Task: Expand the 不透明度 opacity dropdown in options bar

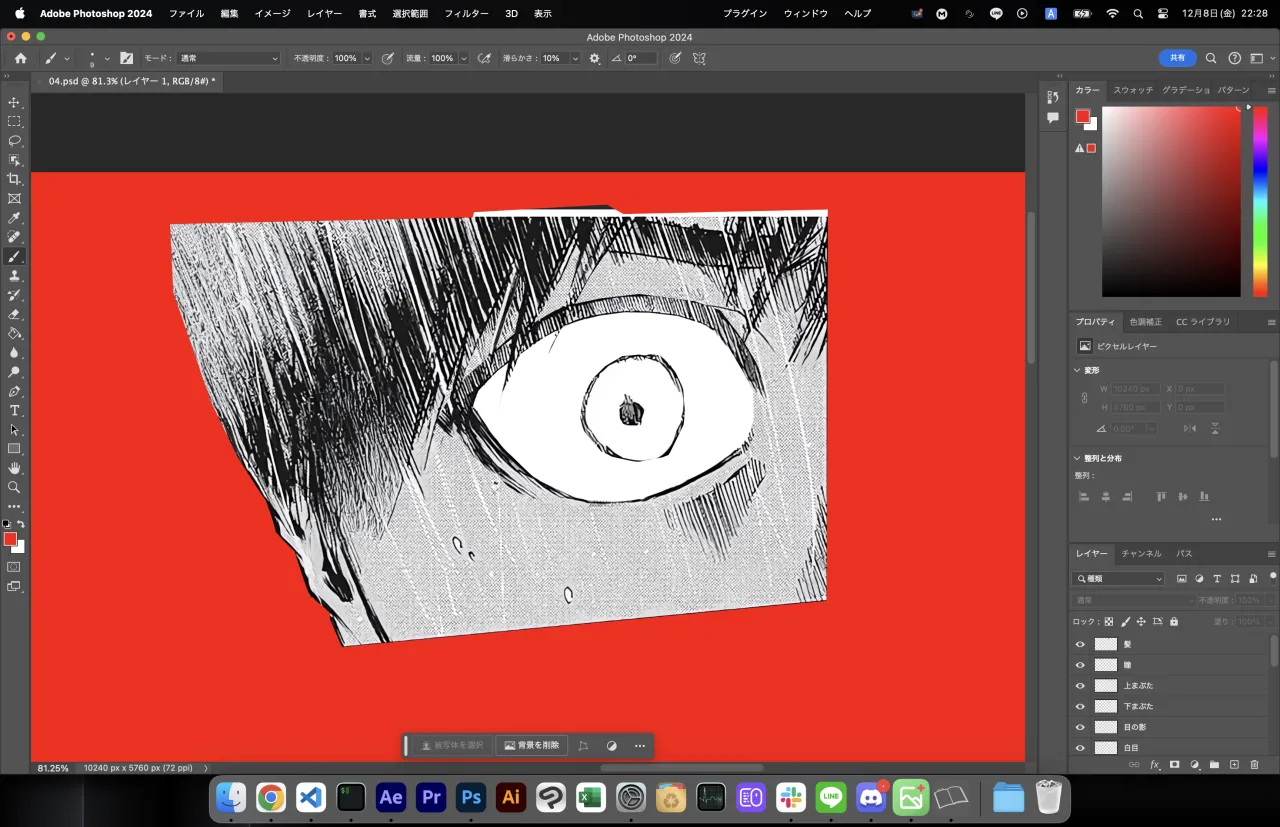Action: tap(367, 59)
